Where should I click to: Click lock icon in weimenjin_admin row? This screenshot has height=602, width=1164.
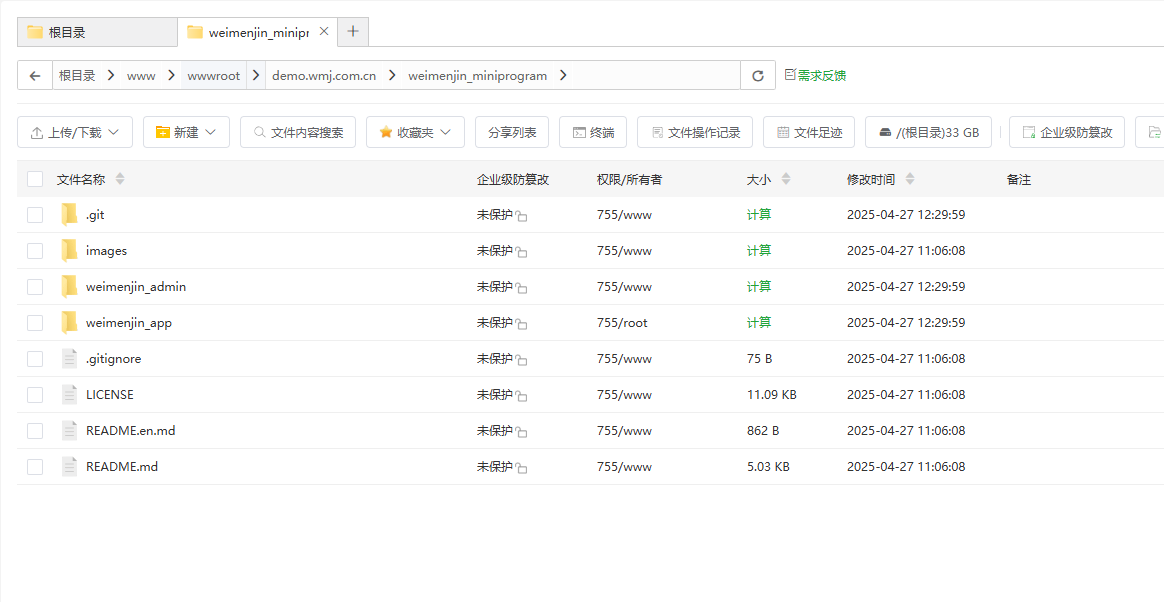[x=522, y=289]
